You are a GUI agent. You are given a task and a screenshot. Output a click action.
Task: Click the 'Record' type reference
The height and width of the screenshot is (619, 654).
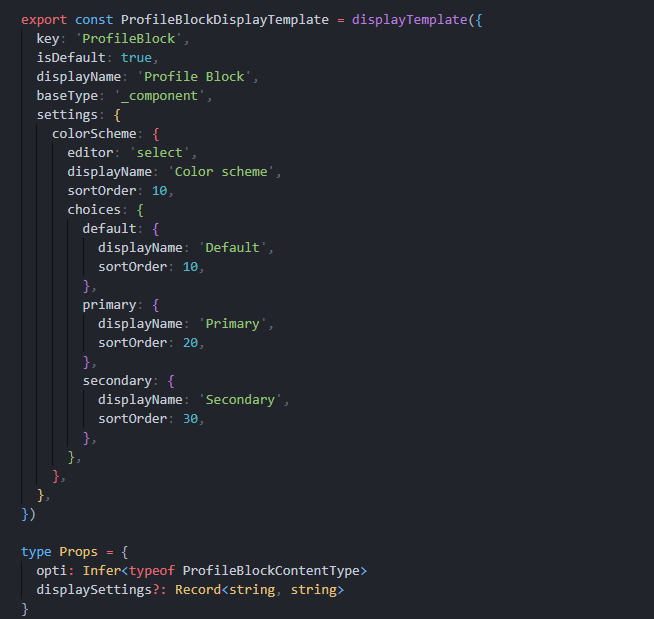point(198,590)
